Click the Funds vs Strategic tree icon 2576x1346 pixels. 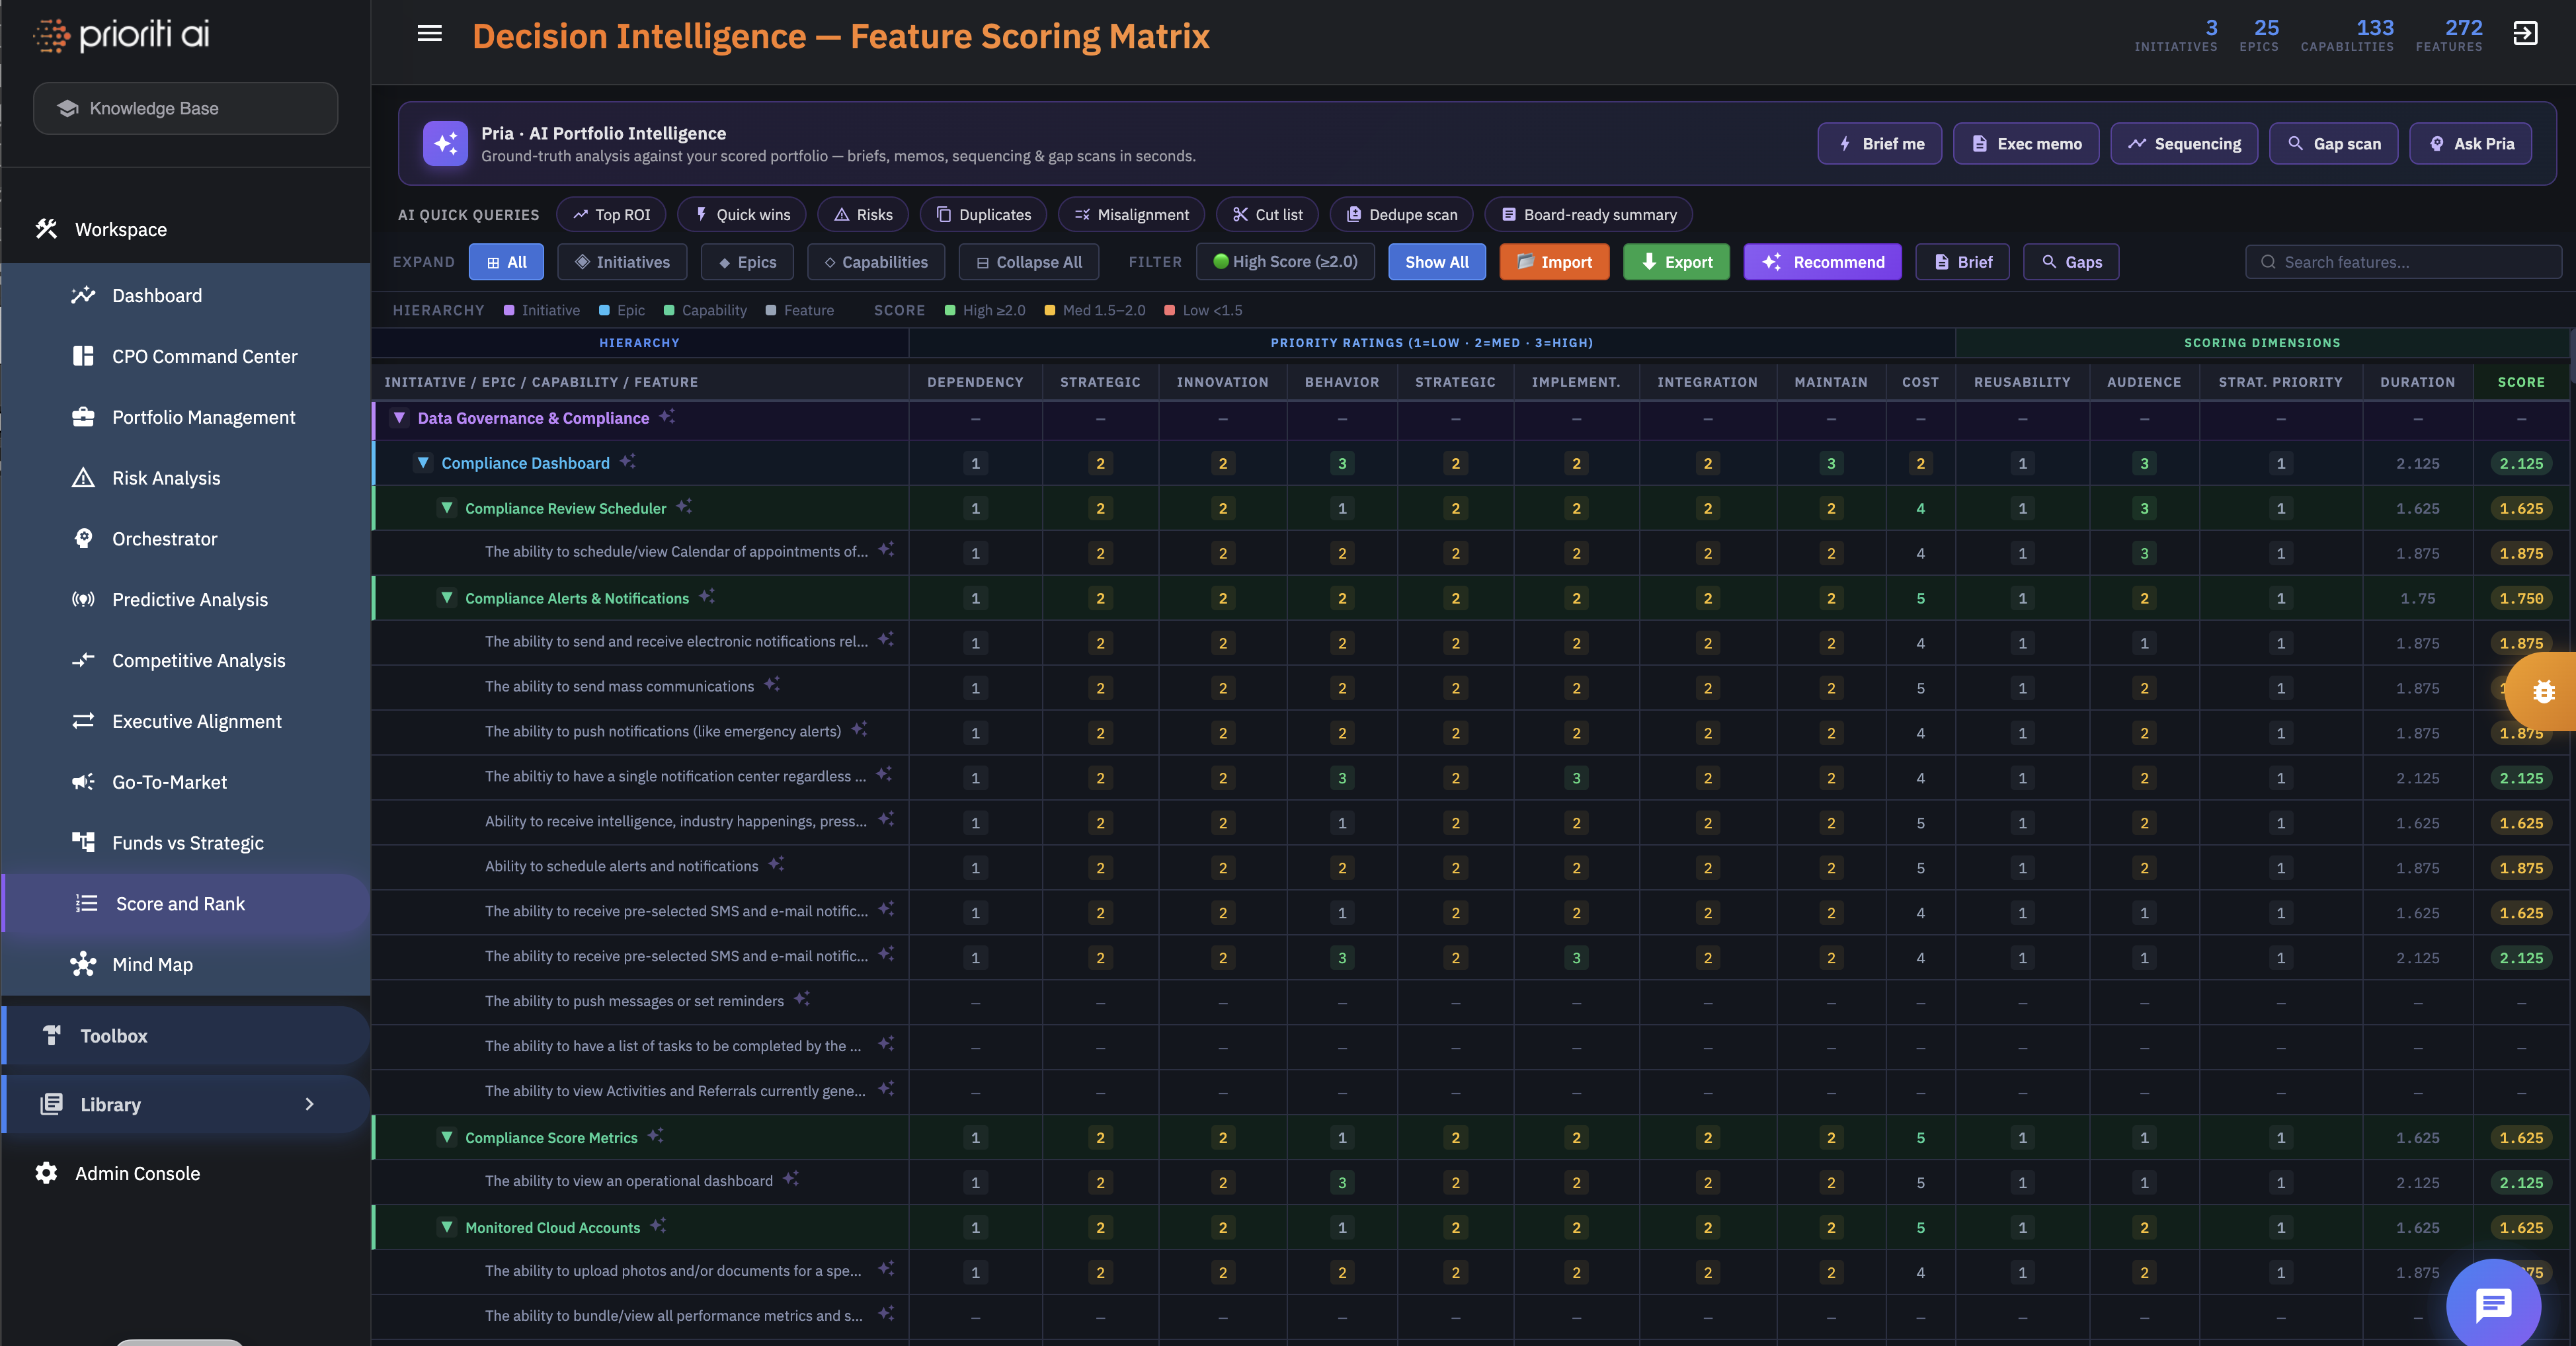tap(83, 842)
